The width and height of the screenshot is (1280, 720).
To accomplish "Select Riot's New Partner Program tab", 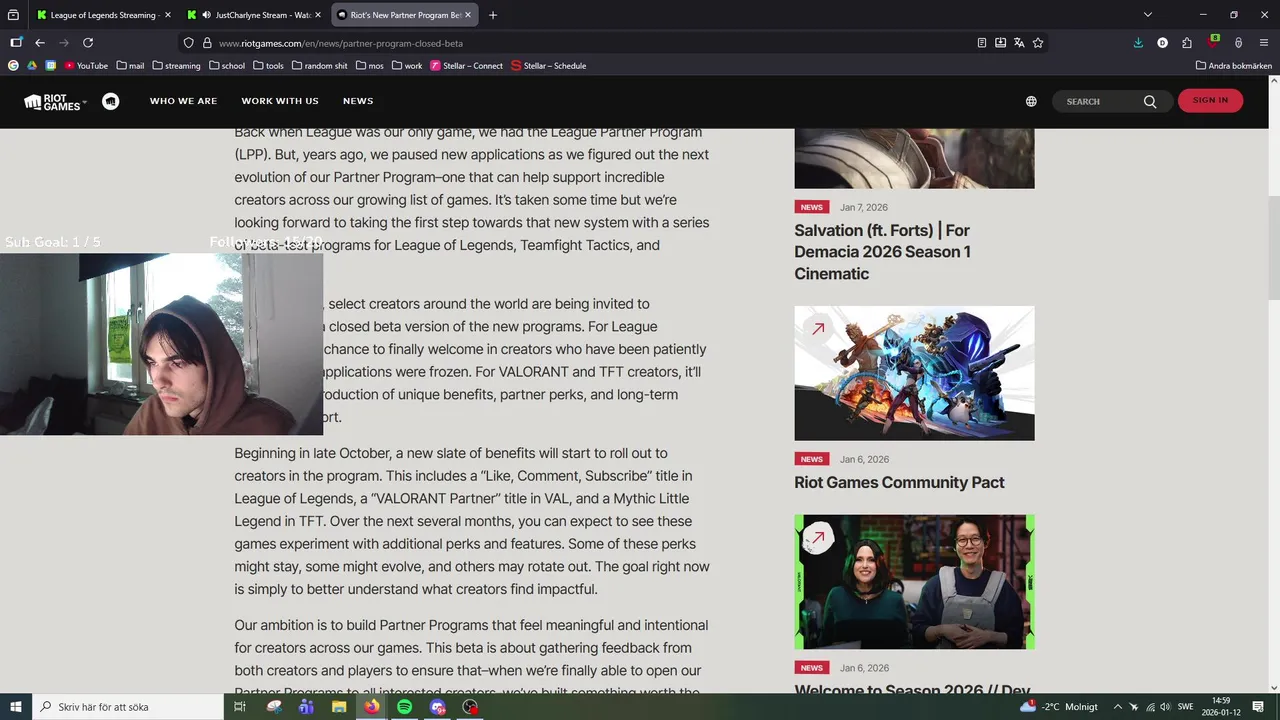I will pos(404,15).
